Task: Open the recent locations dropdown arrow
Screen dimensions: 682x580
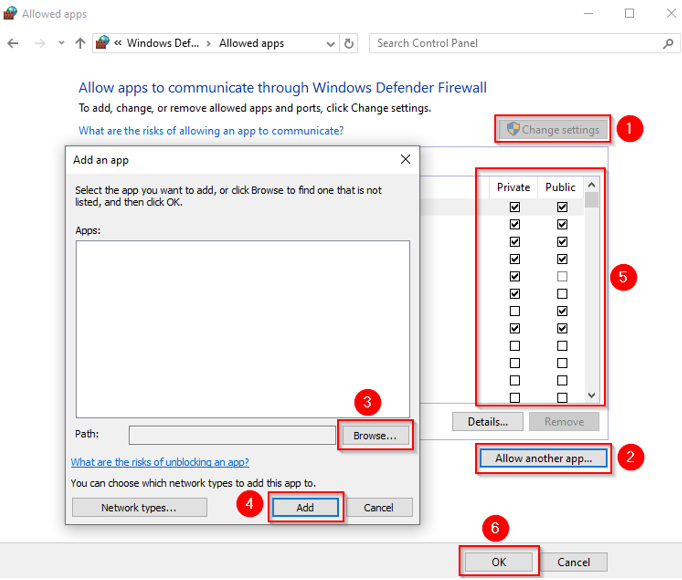Action: click(61, 44)
